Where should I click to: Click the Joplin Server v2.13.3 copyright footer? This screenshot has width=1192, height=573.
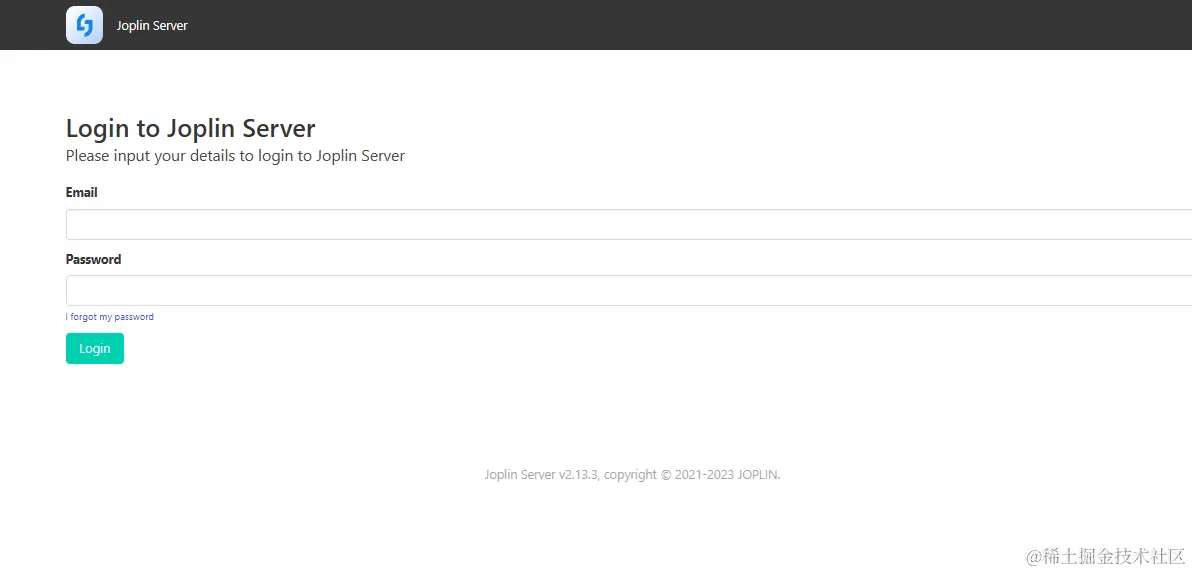(x=632, y=475)
